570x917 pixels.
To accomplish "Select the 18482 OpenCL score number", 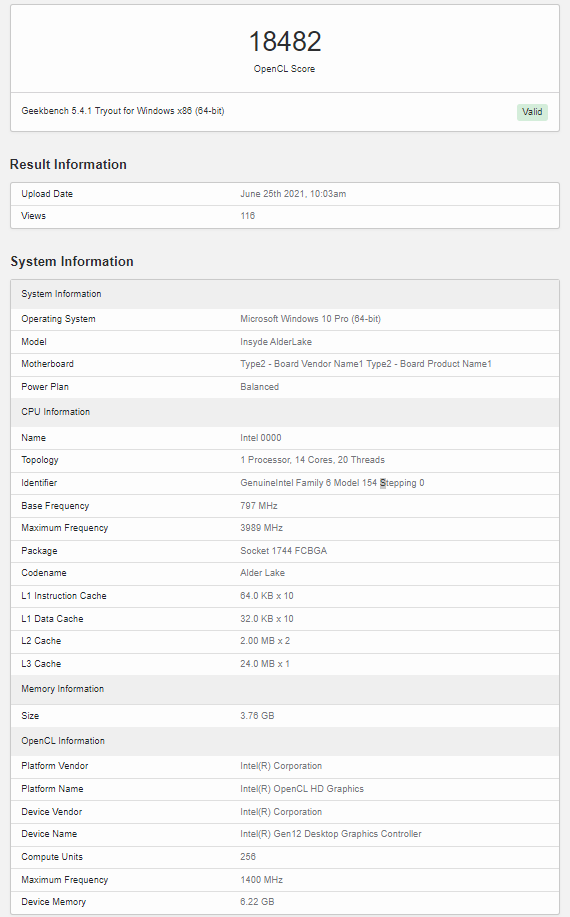I will 285,42.
